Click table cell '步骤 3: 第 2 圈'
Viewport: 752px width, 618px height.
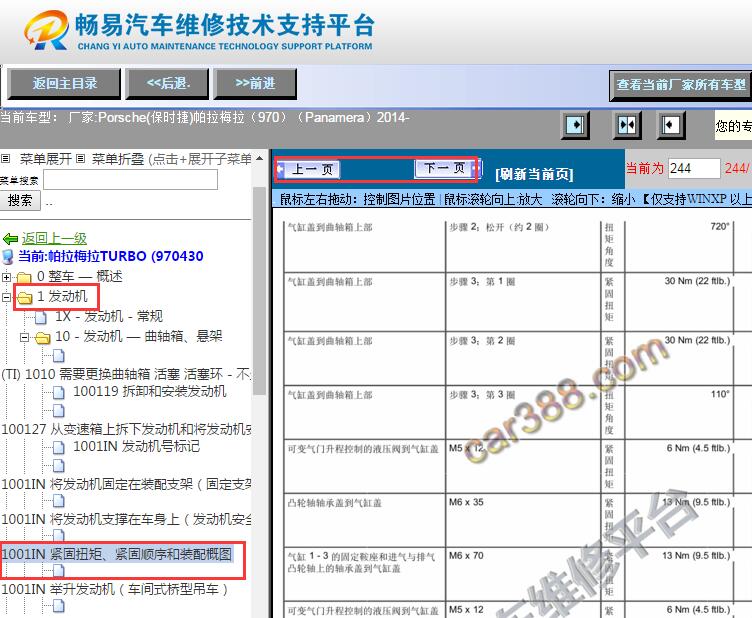pos(523,359)
